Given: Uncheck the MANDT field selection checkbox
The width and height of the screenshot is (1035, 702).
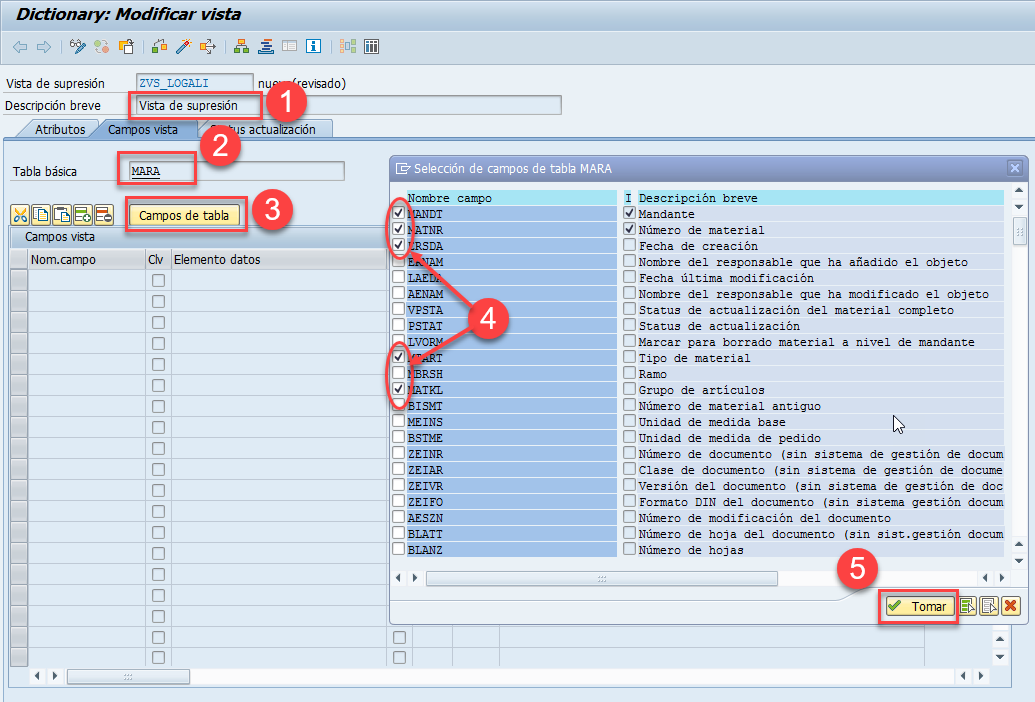Looking at the screenshot, I should [x=399, y=213].
